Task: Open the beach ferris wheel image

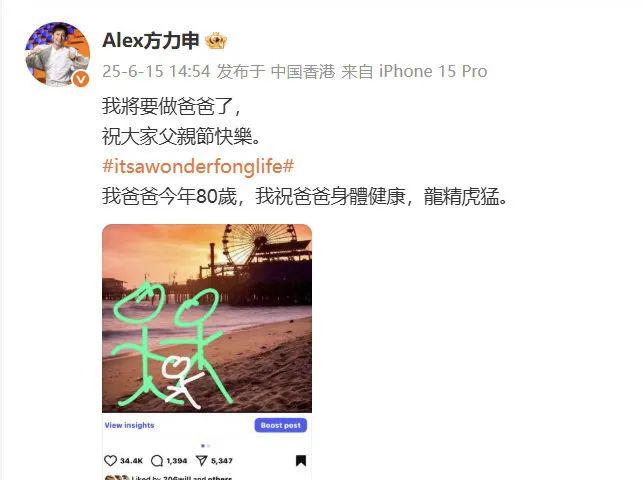Action: 207,318
